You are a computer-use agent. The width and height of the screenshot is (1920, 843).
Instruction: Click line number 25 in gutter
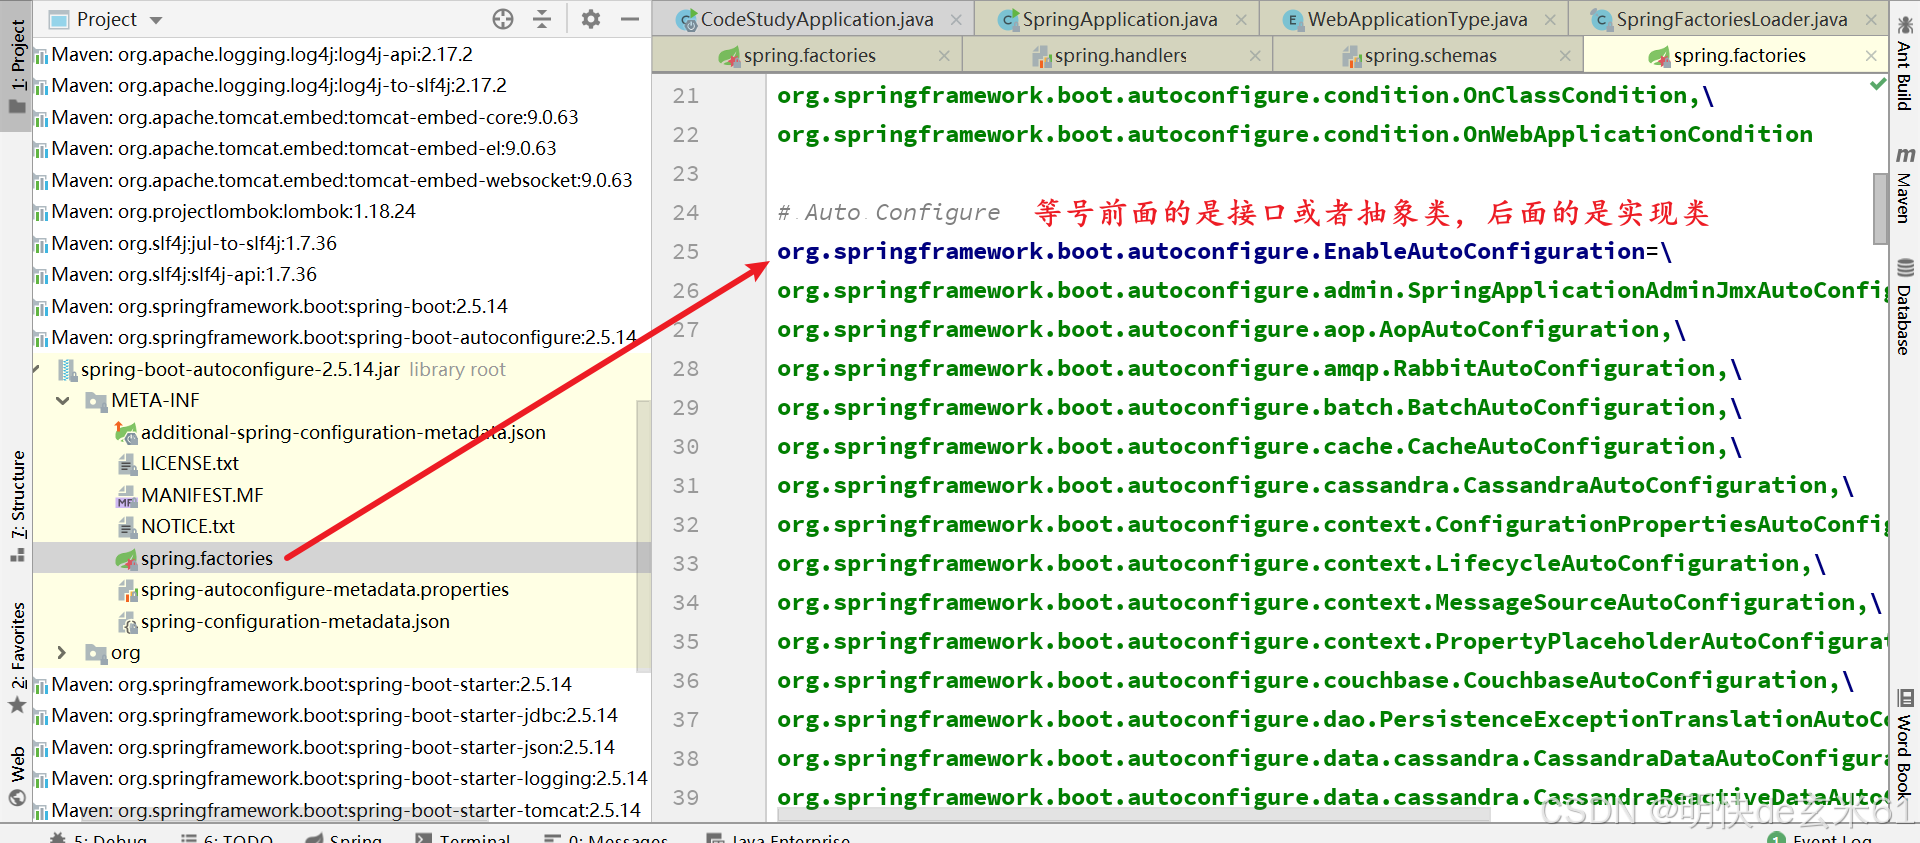[686, 252]
